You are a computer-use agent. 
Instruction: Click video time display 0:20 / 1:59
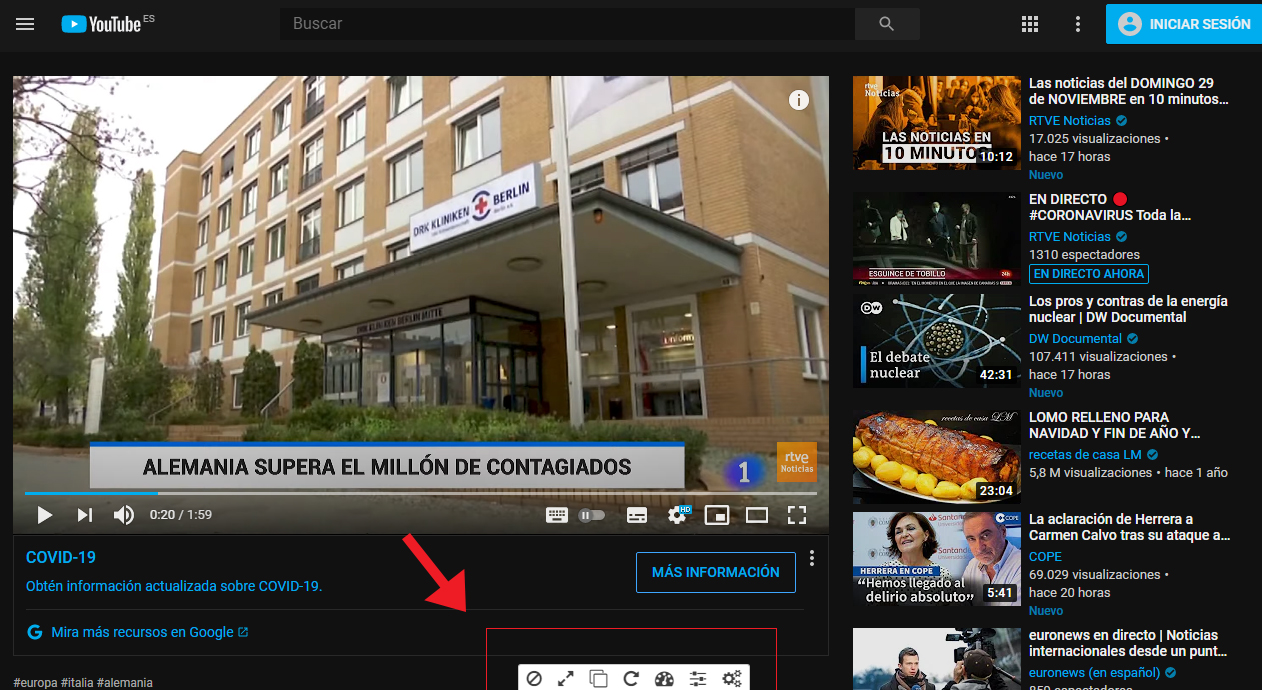[x=181, y=515]
